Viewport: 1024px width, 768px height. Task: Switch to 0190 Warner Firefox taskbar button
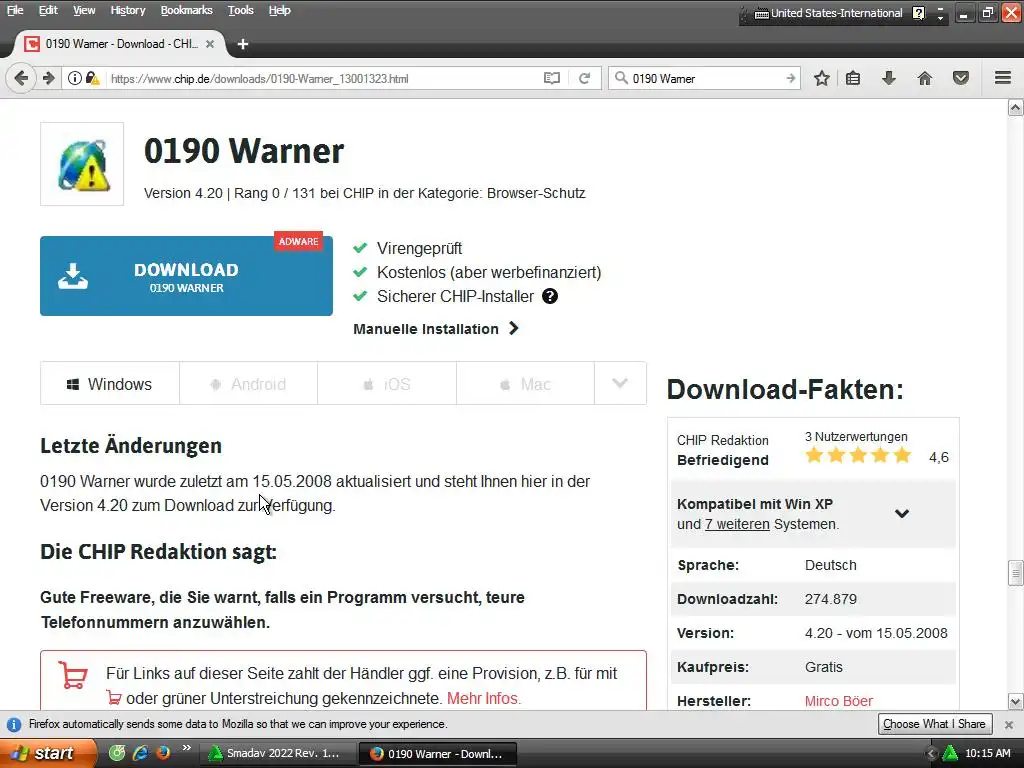click(438, 754)
